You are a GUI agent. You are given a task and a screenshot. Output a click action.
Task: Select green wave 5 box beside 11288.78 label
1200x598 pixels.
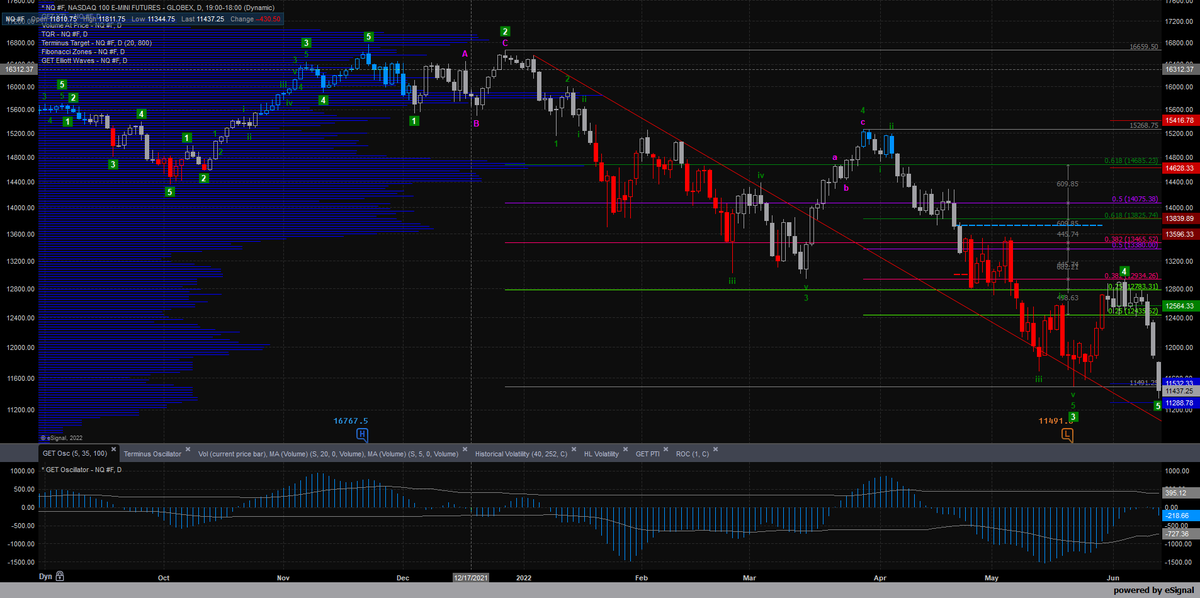pyautogui.click(x=1158, y=406)
